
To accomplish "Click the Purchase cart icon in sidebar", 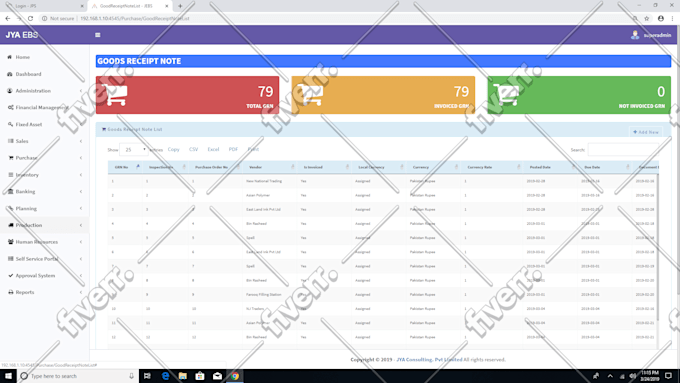I will [x=10, y=158].
